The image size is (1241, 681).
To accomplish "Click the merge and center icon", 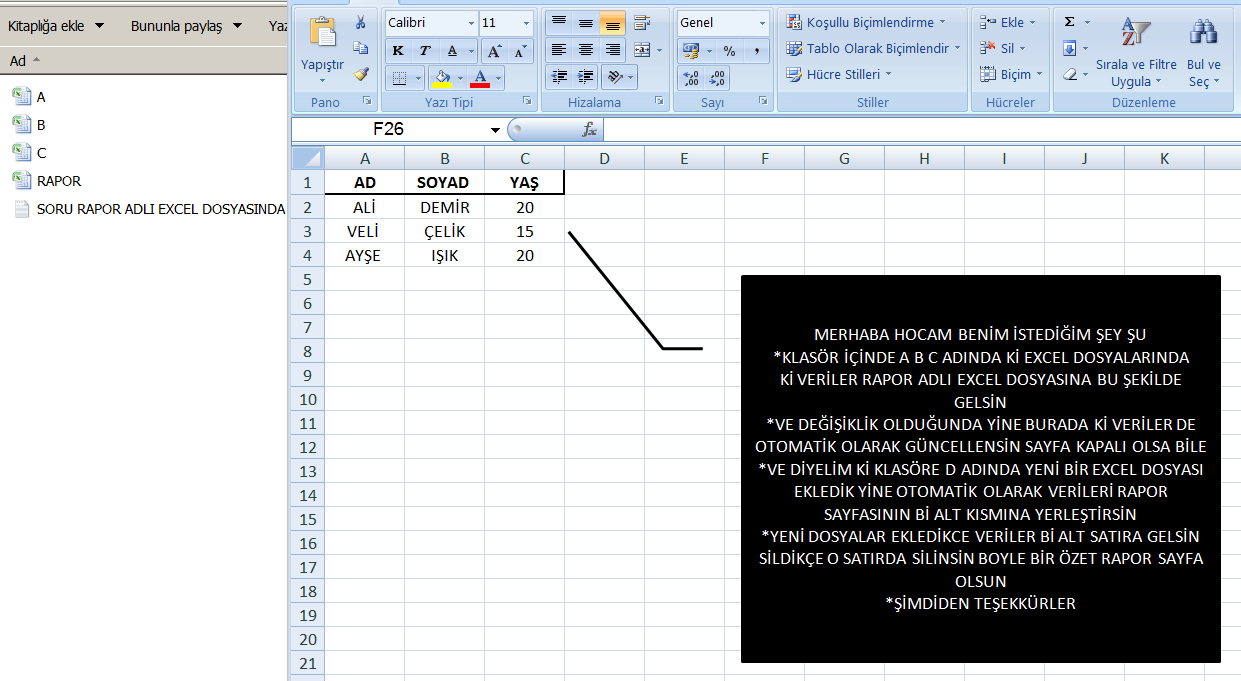I will pyautogui.click(x=641, y=50).
